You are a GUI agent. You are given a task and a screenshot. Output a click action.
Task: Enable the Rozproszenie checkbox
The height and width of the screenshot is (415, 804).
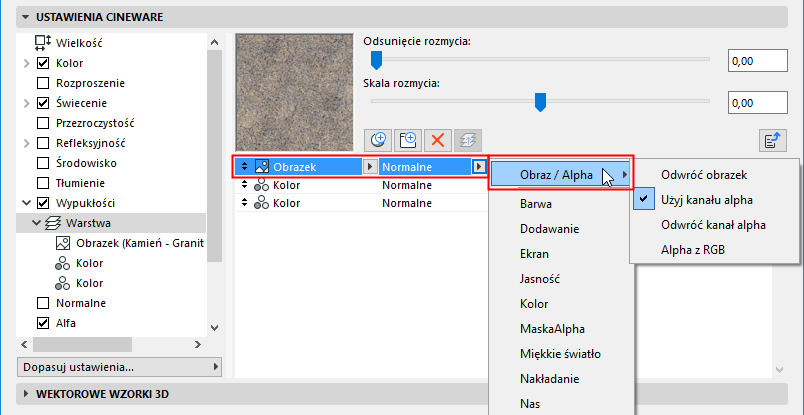pos(44,83)
